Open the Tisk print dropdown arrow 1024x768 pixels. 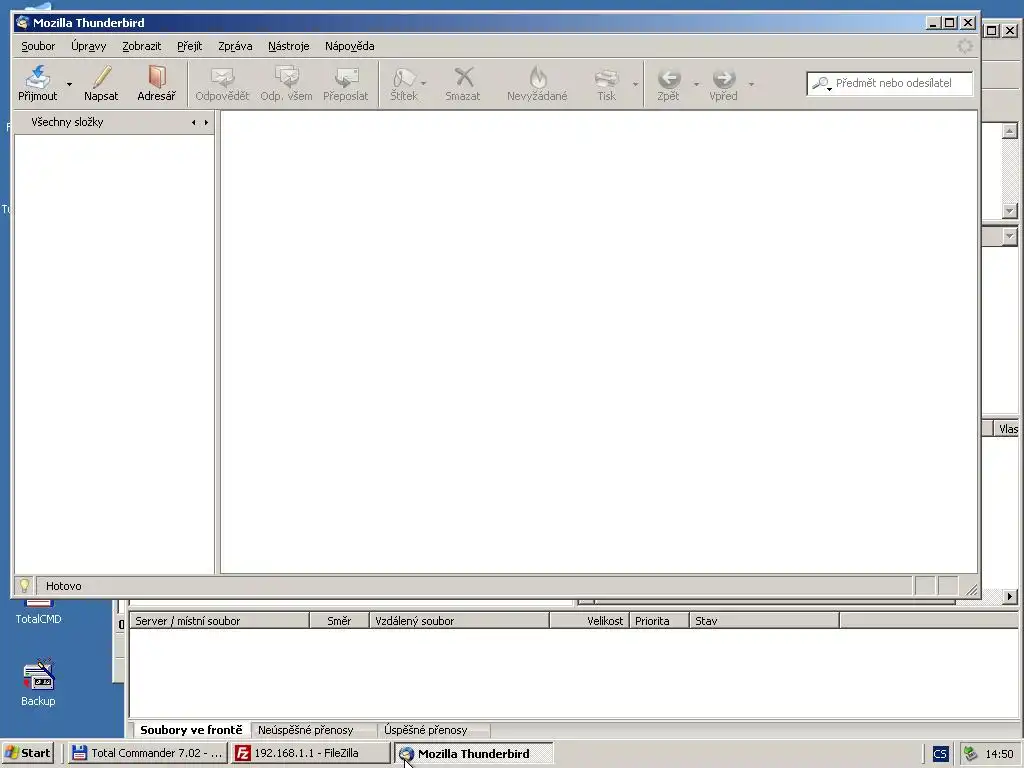tap(635, 84)
